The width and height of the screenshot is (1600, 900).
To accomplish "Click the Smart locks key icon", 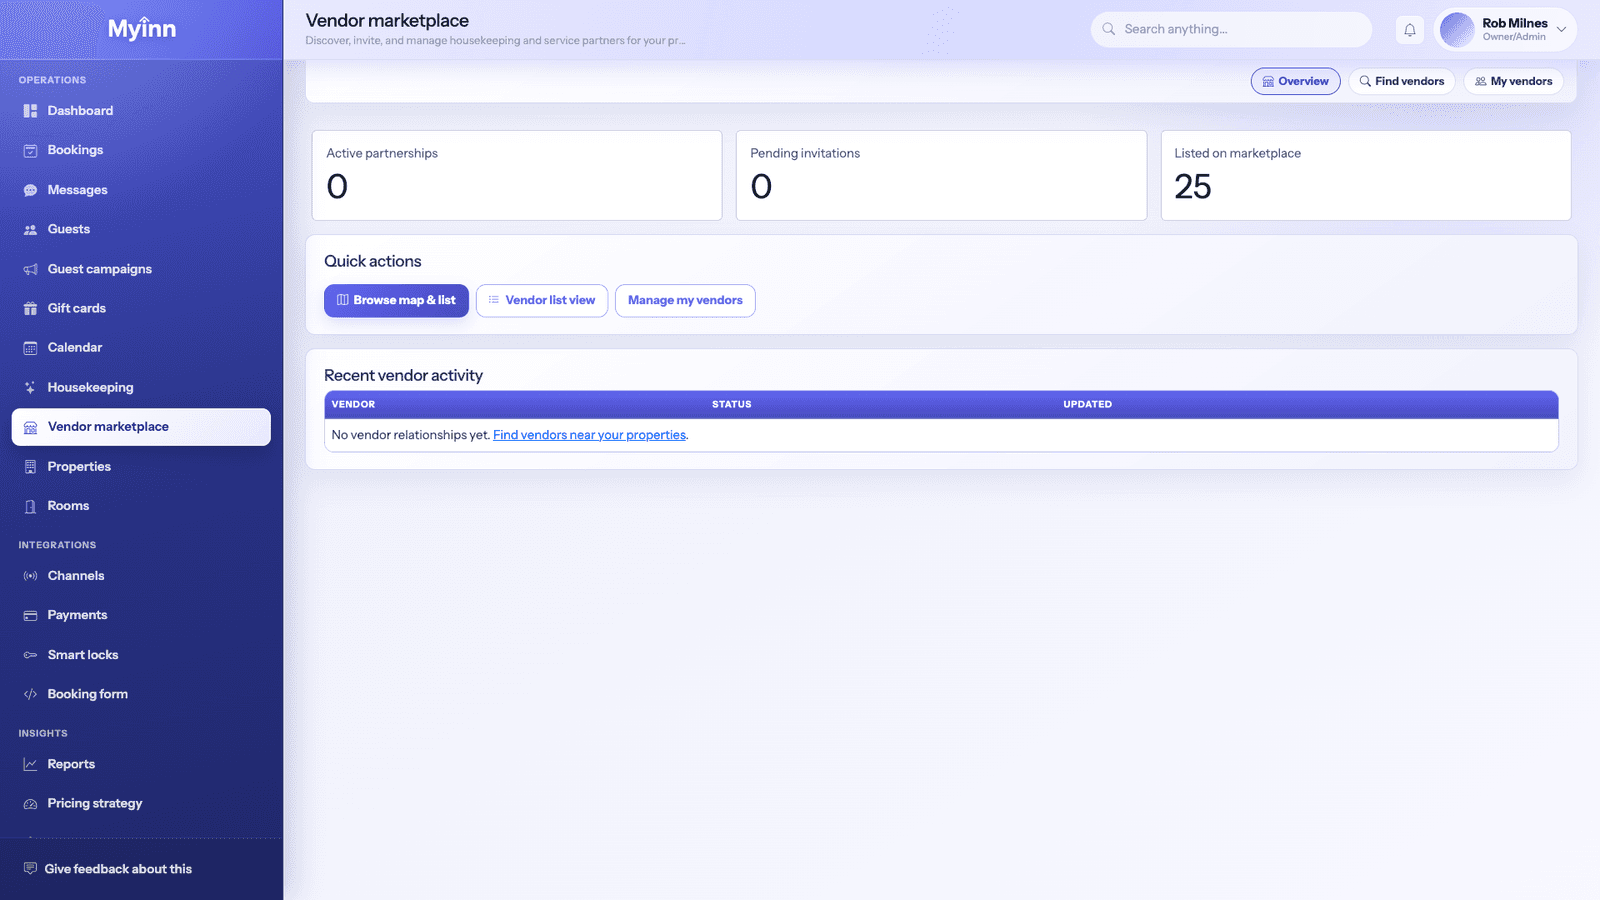I will pyautogui.click(x=30, y=655).
